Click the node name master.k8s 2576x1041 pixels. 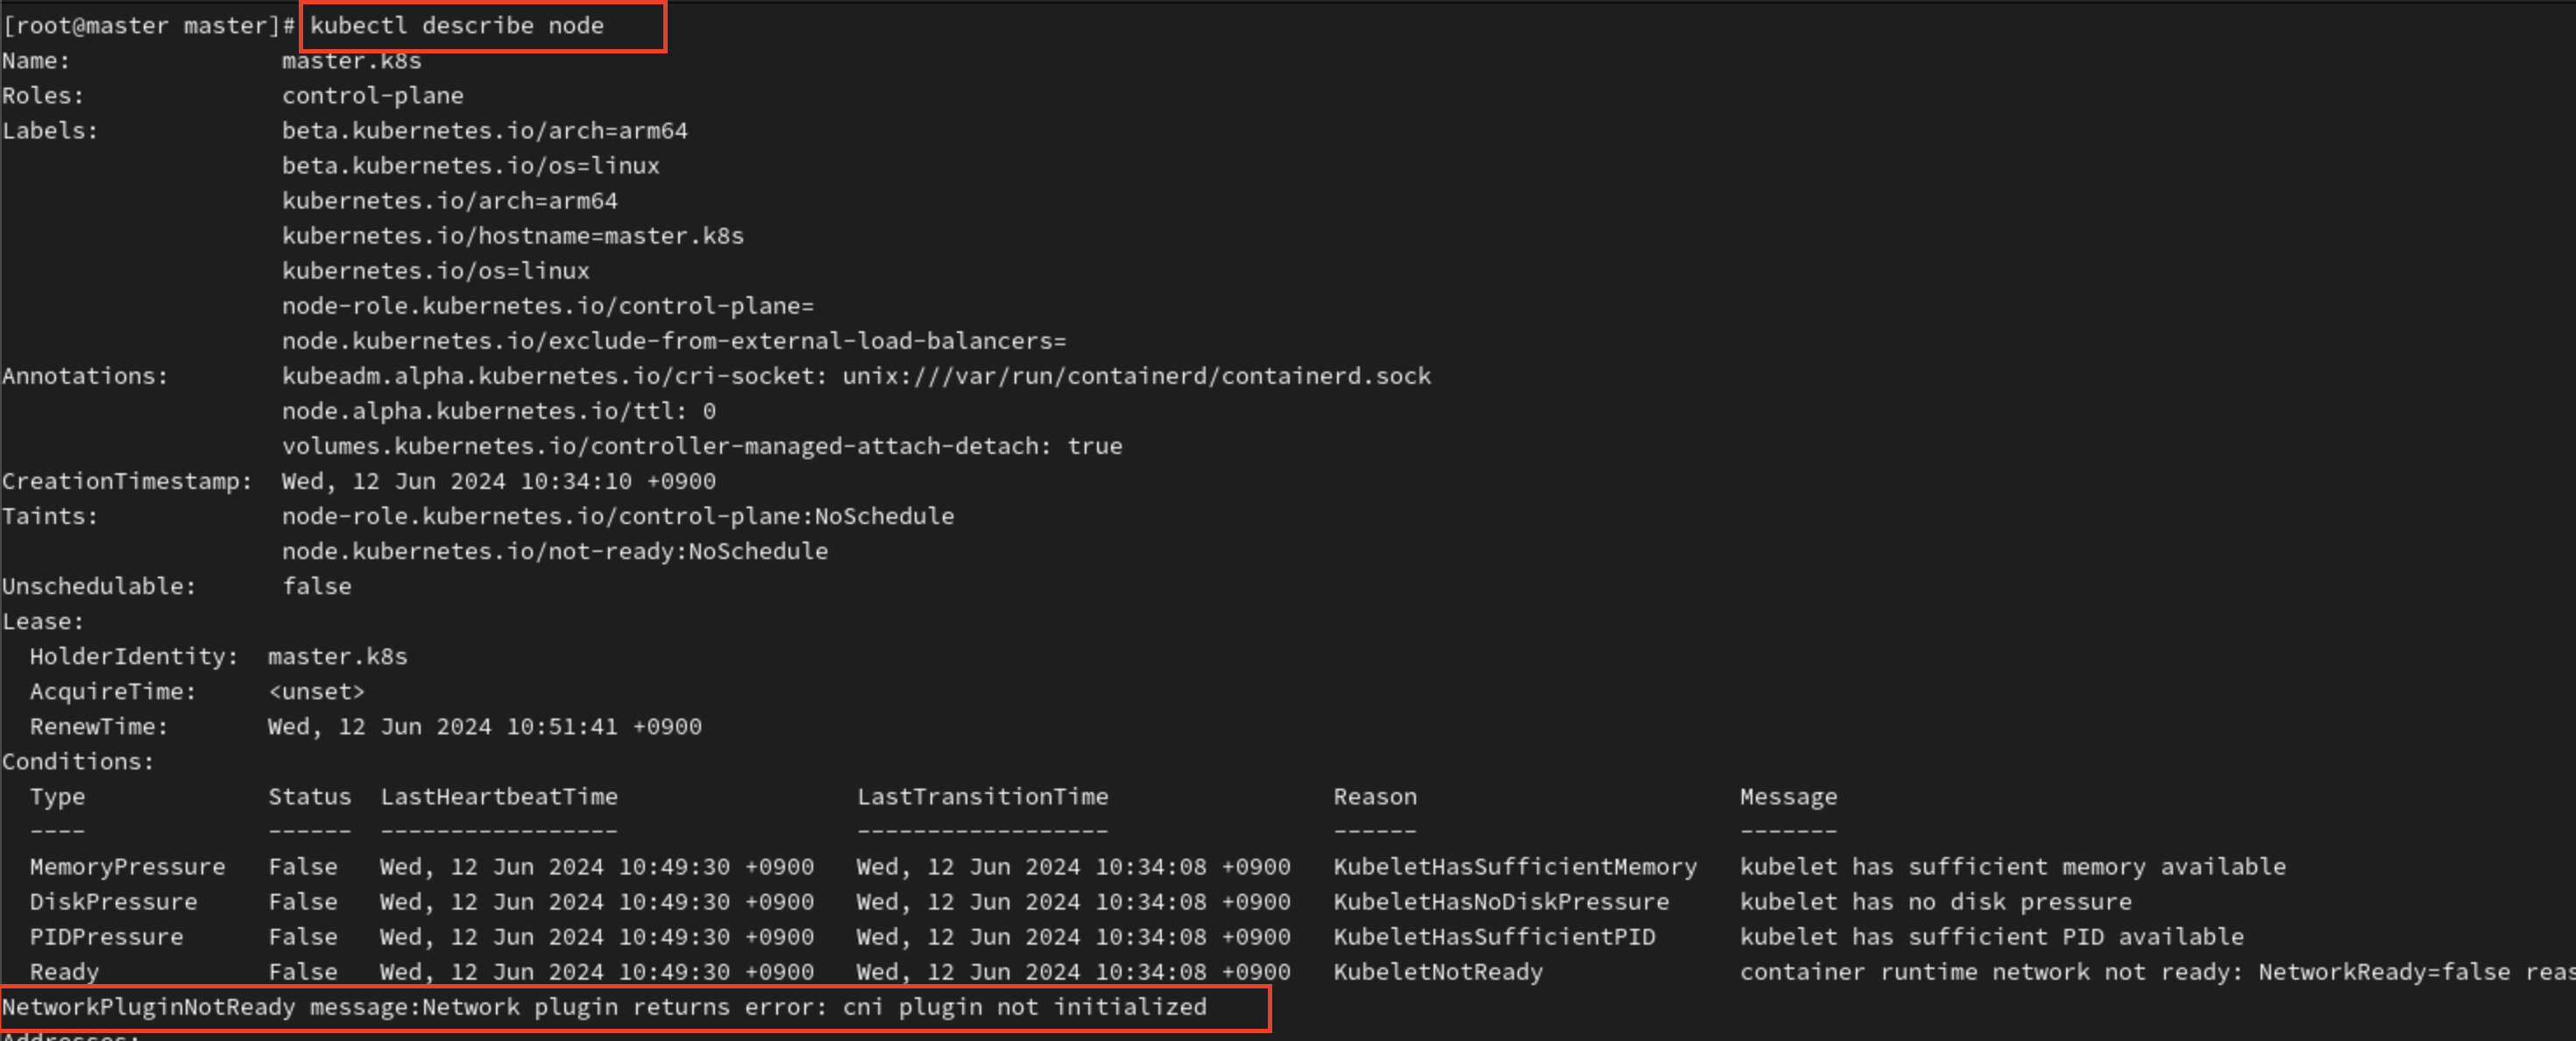[x=352, y=60]
